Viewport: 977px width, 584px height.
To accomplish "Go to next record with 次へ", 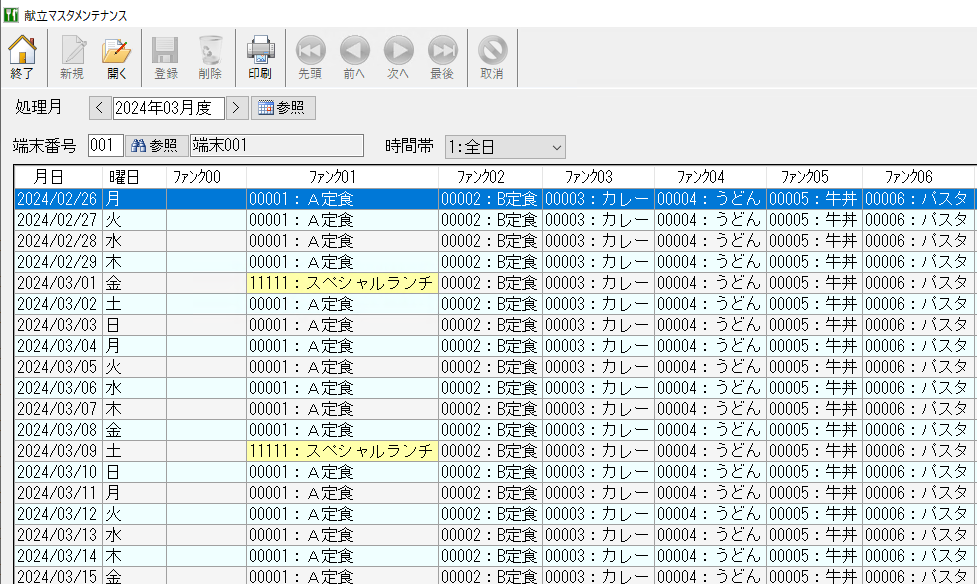I will click(x=398, y=57).
